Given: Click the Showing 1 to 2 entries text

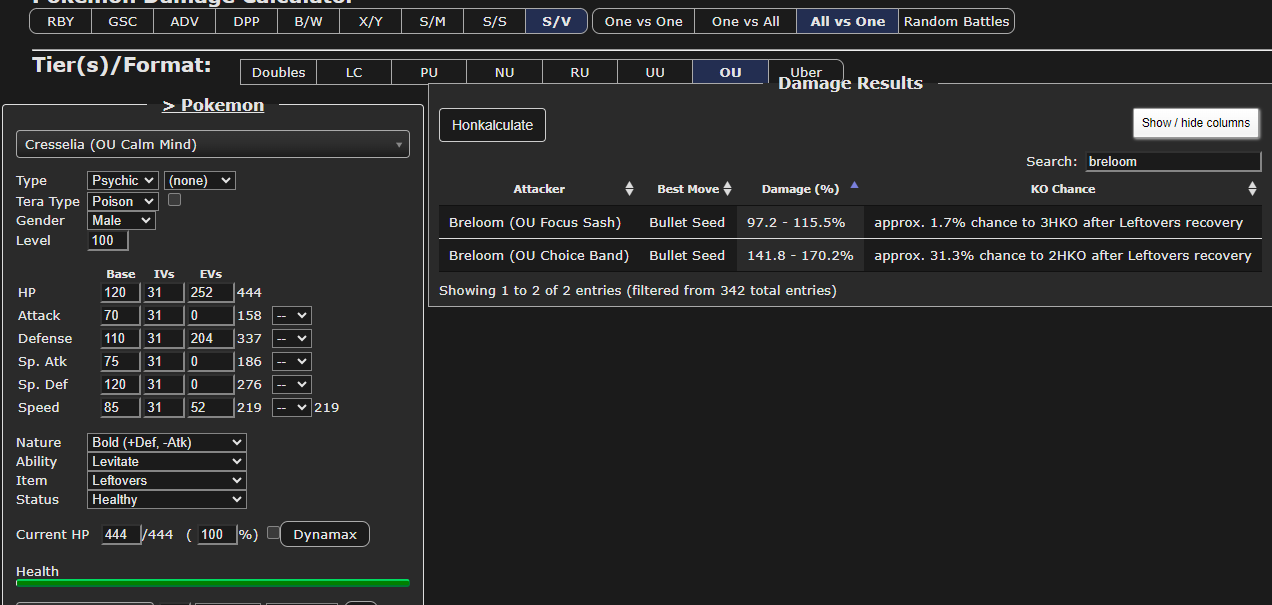Looking at the screenshot, I should click(638, 290).
